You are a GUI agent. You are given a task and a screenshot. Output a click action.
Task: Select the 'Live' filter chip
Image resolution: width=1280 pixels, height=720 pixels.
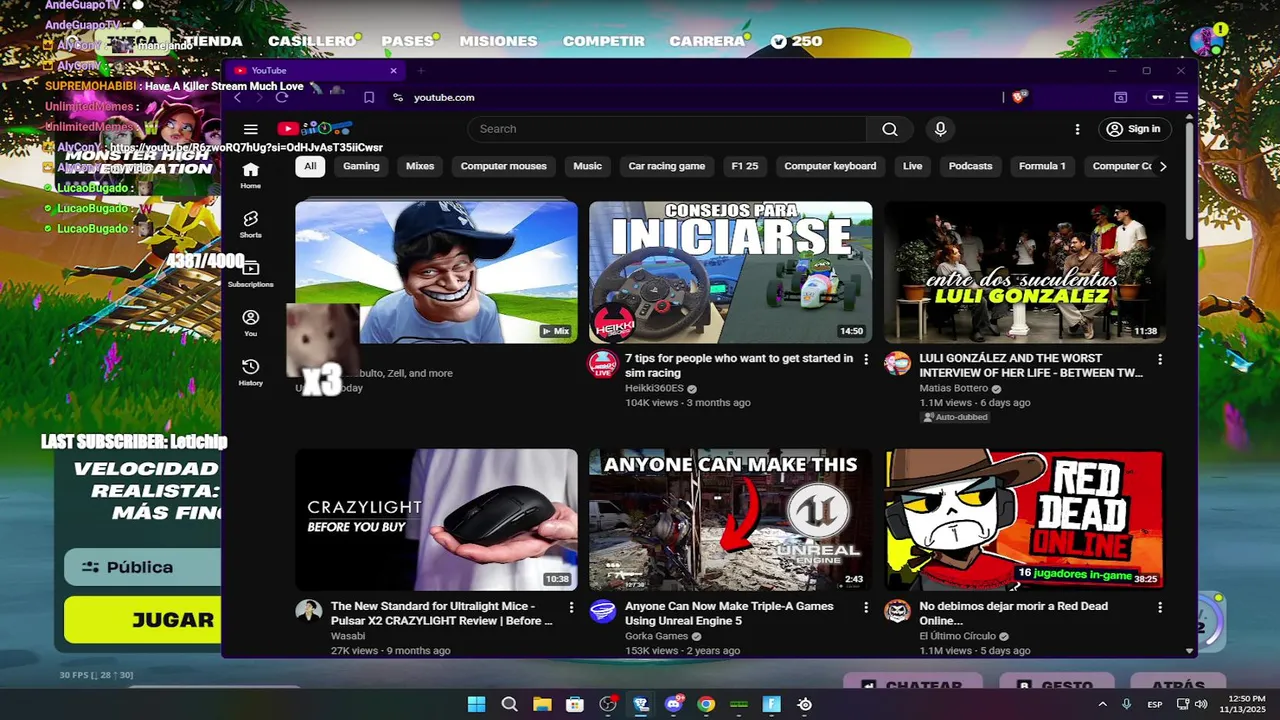coord(912,166)
